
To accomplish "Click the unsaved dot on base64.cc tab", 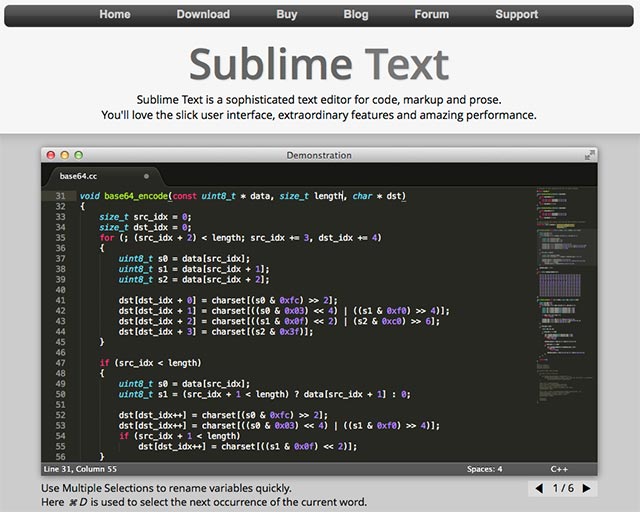I will click(146, 176).
